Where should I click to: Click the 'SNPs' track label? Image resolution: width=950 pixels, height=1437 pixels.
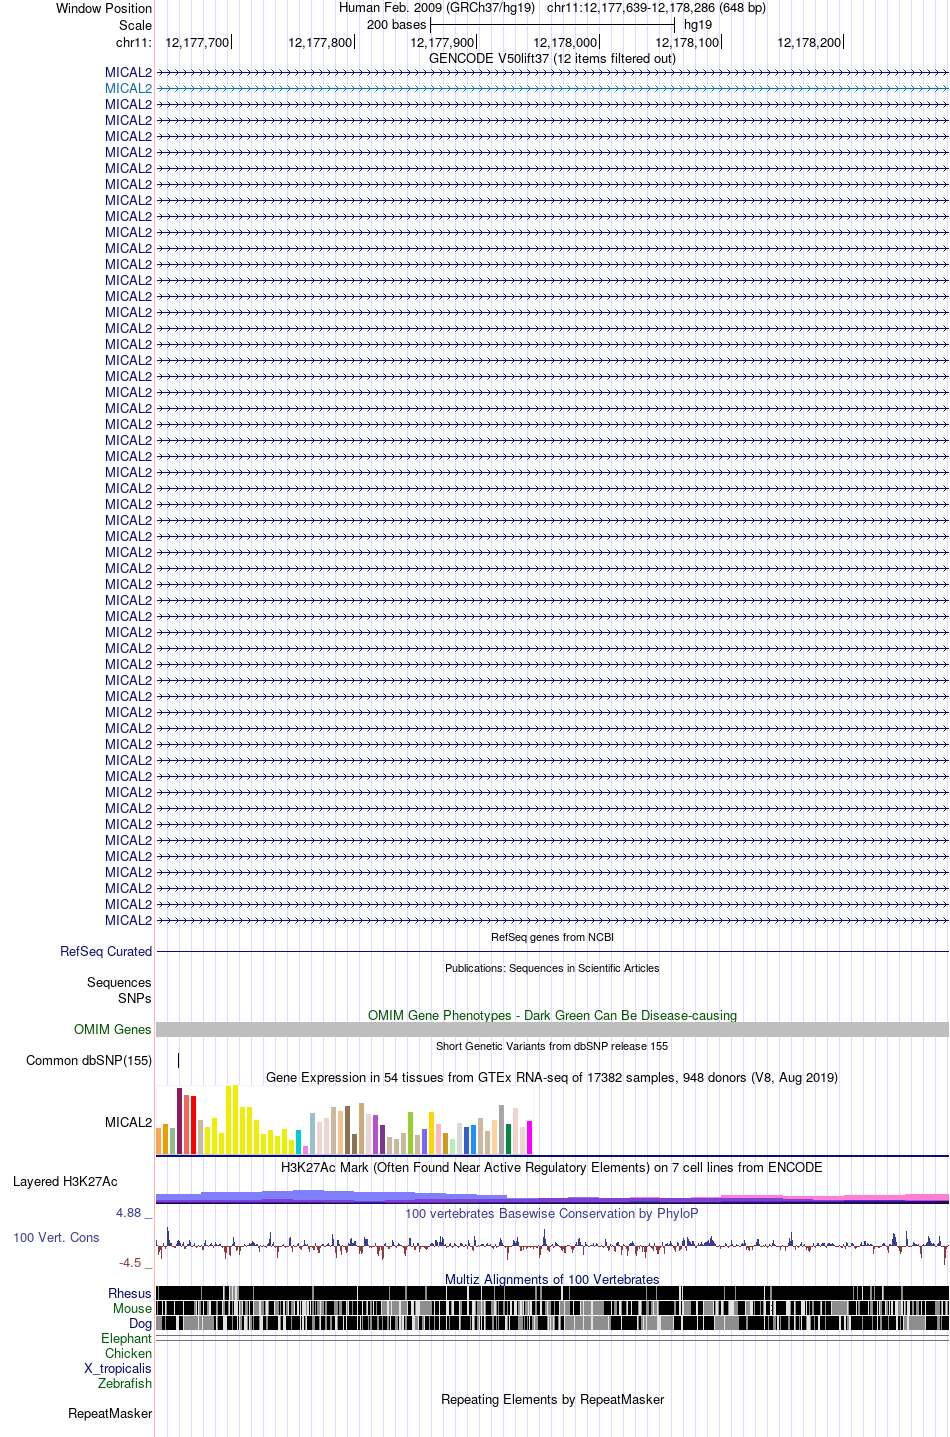135,998
